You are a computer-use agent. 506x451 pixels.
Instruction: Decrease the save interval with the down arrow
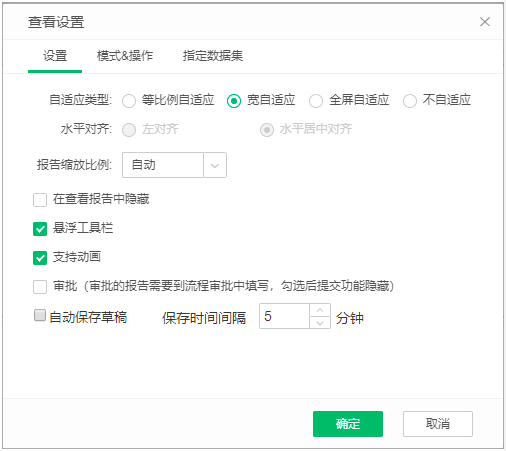pos(320,322)
